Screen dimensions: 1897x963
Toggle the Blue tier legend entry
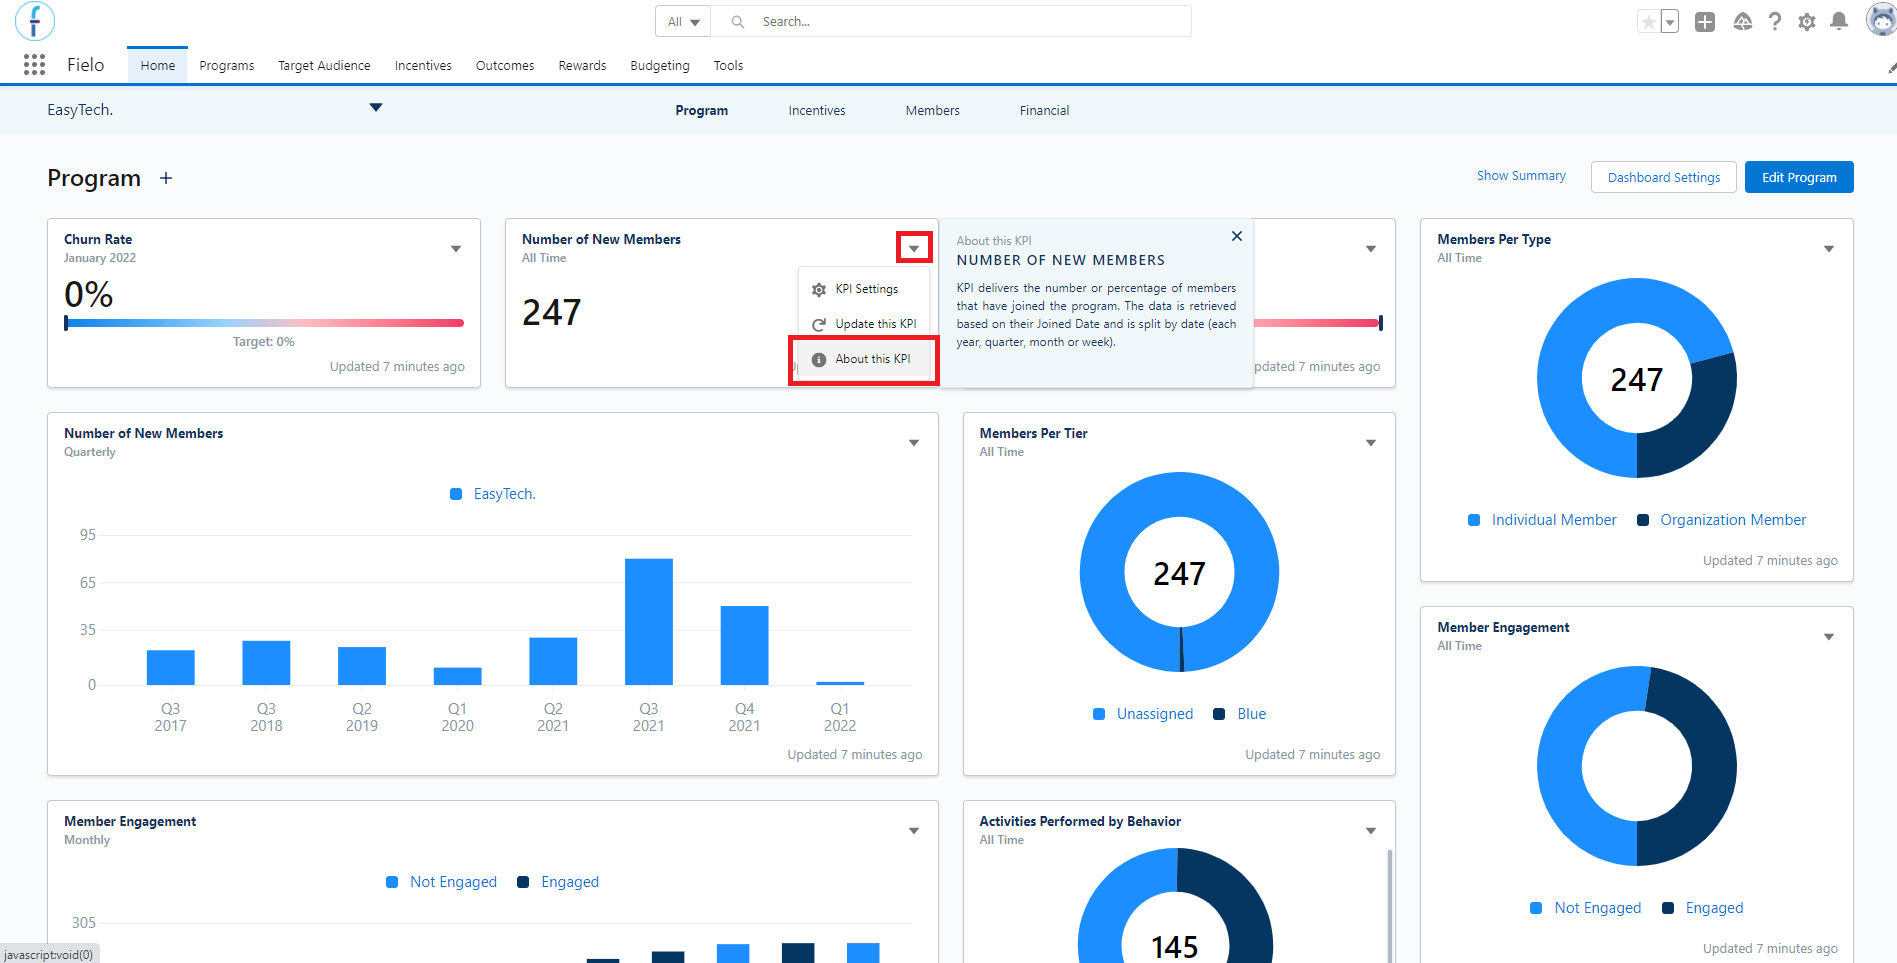[x=1240, y=714]
